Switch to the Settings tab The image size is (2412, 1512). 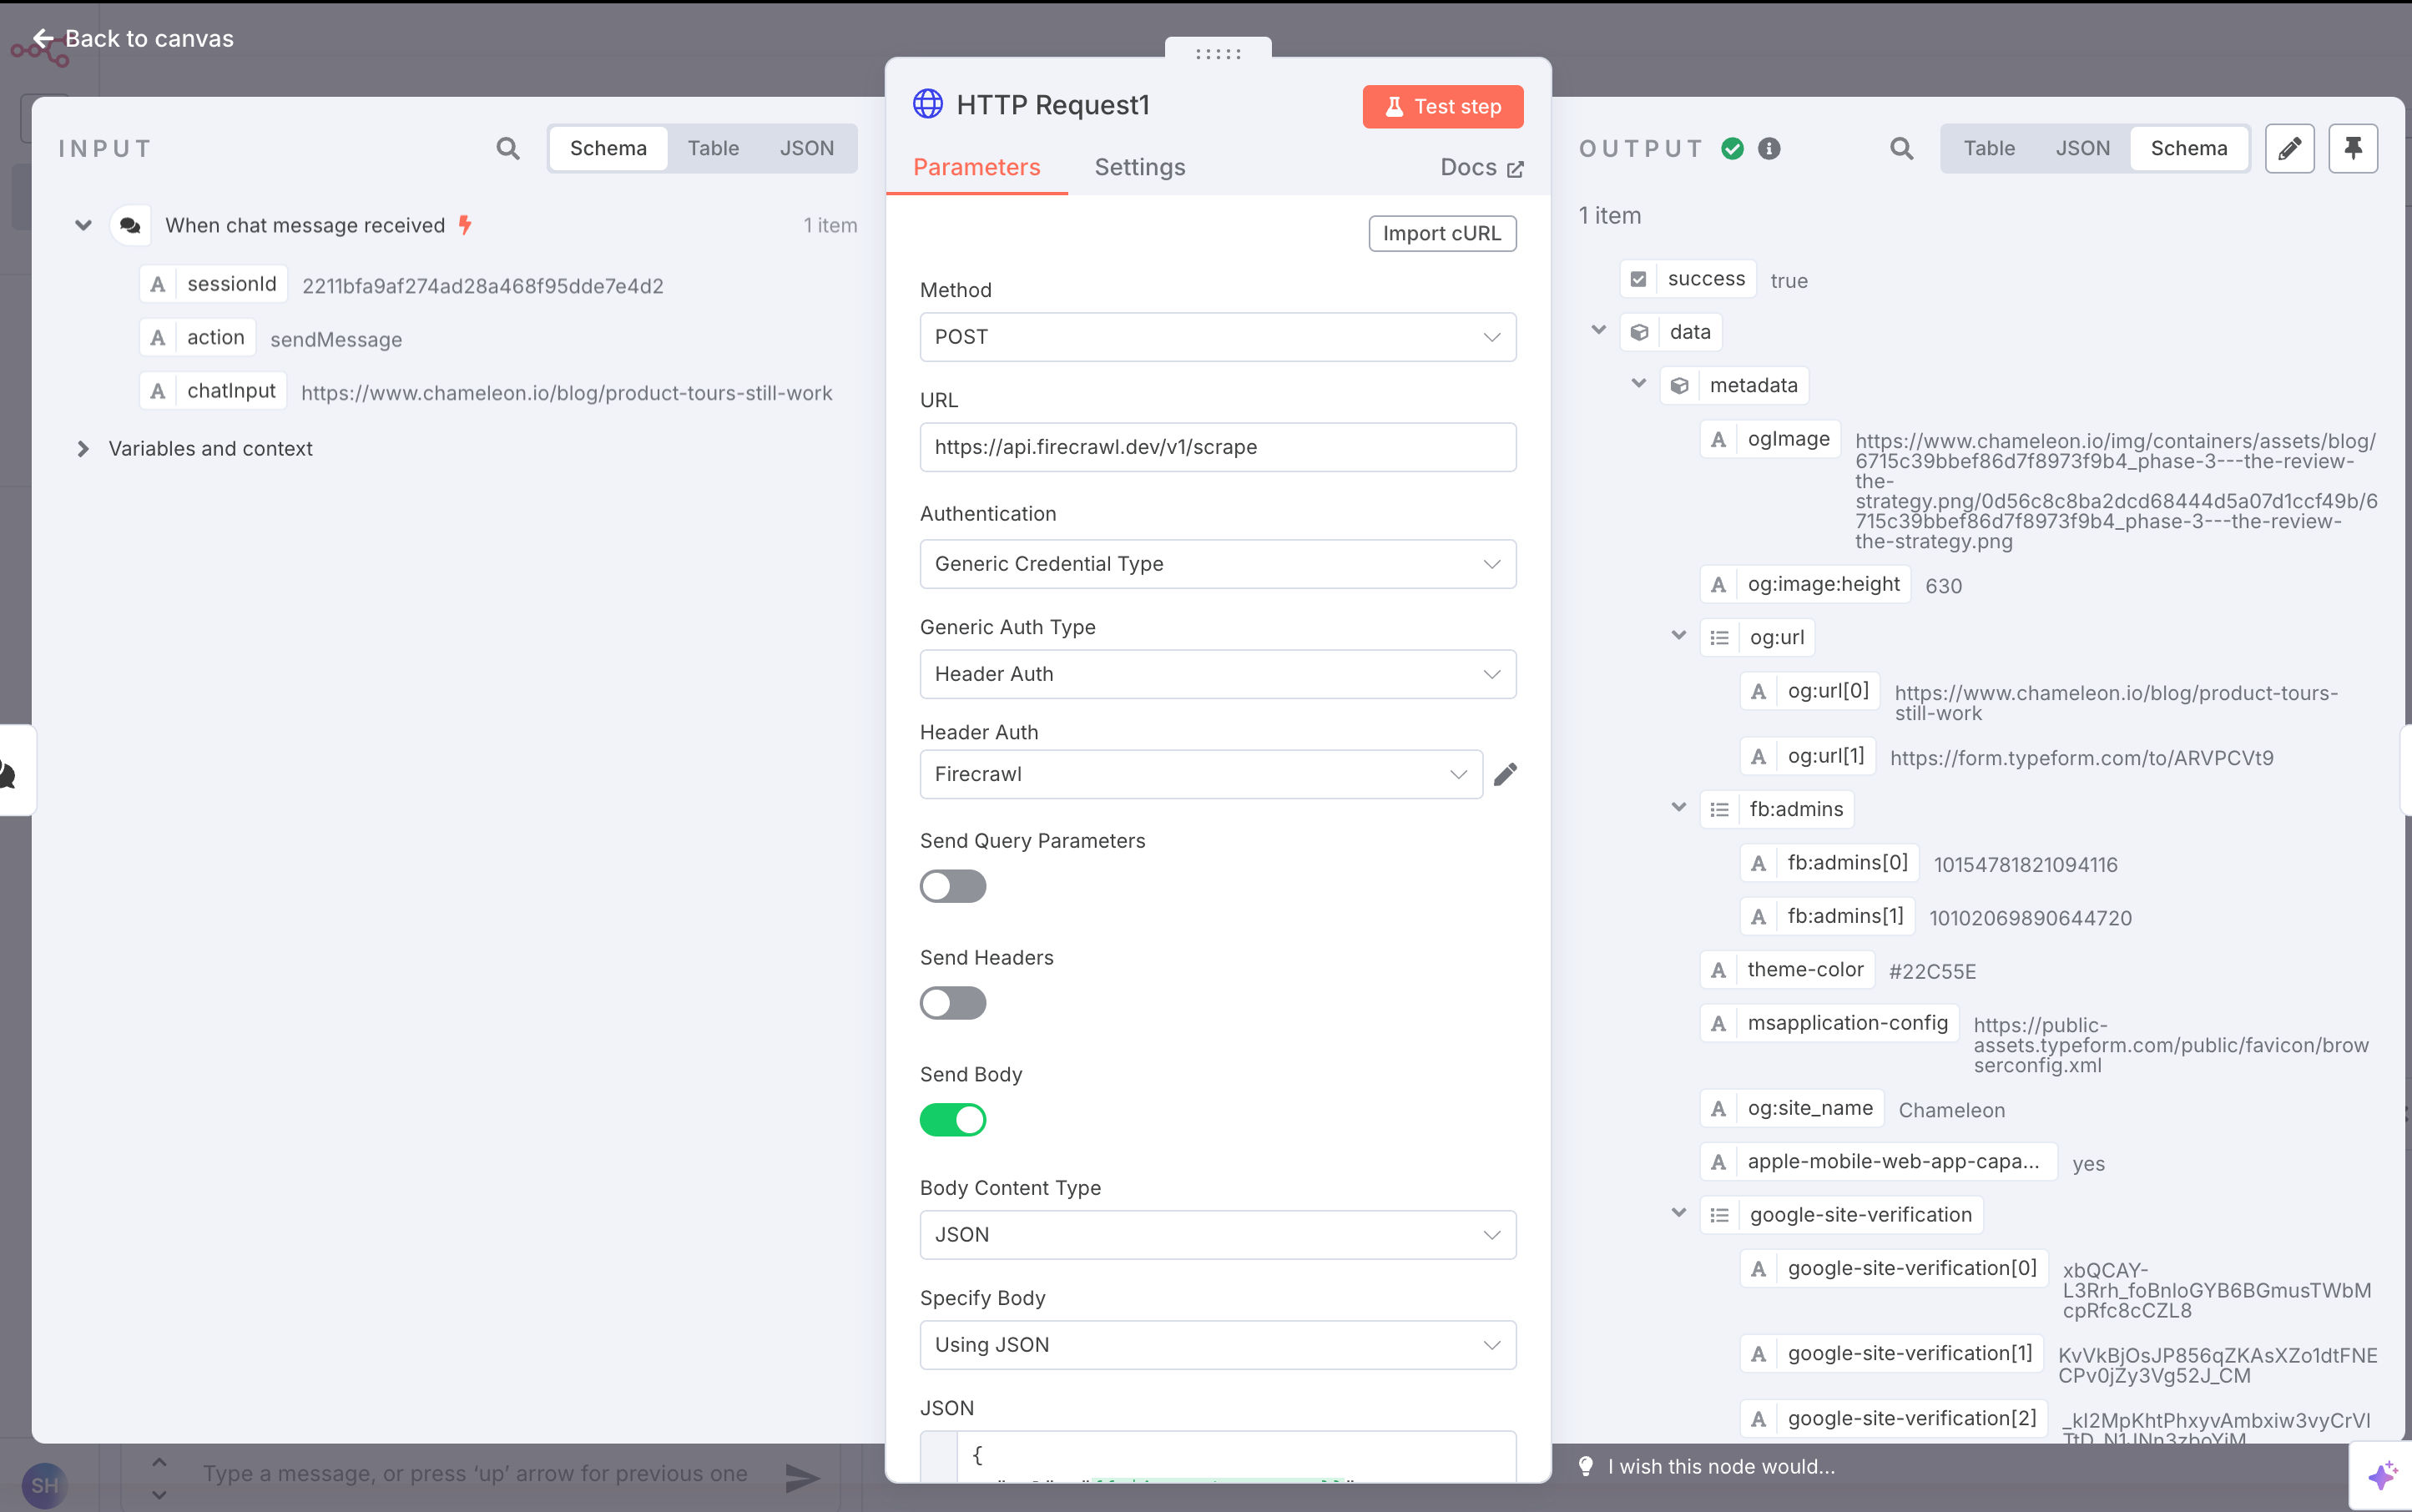1139,167
